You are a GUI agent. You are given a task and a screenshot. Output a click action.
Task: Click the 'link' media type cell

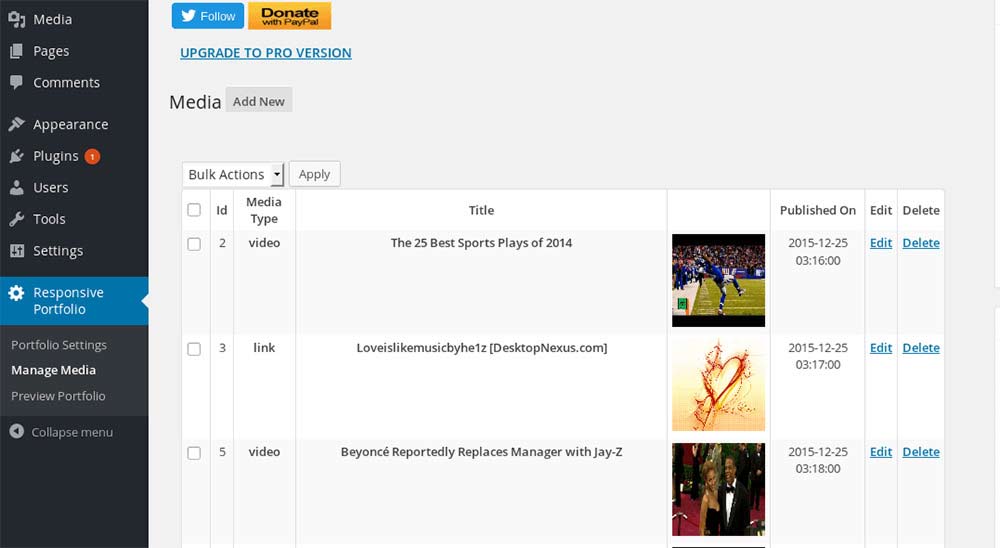coord(264,348)
